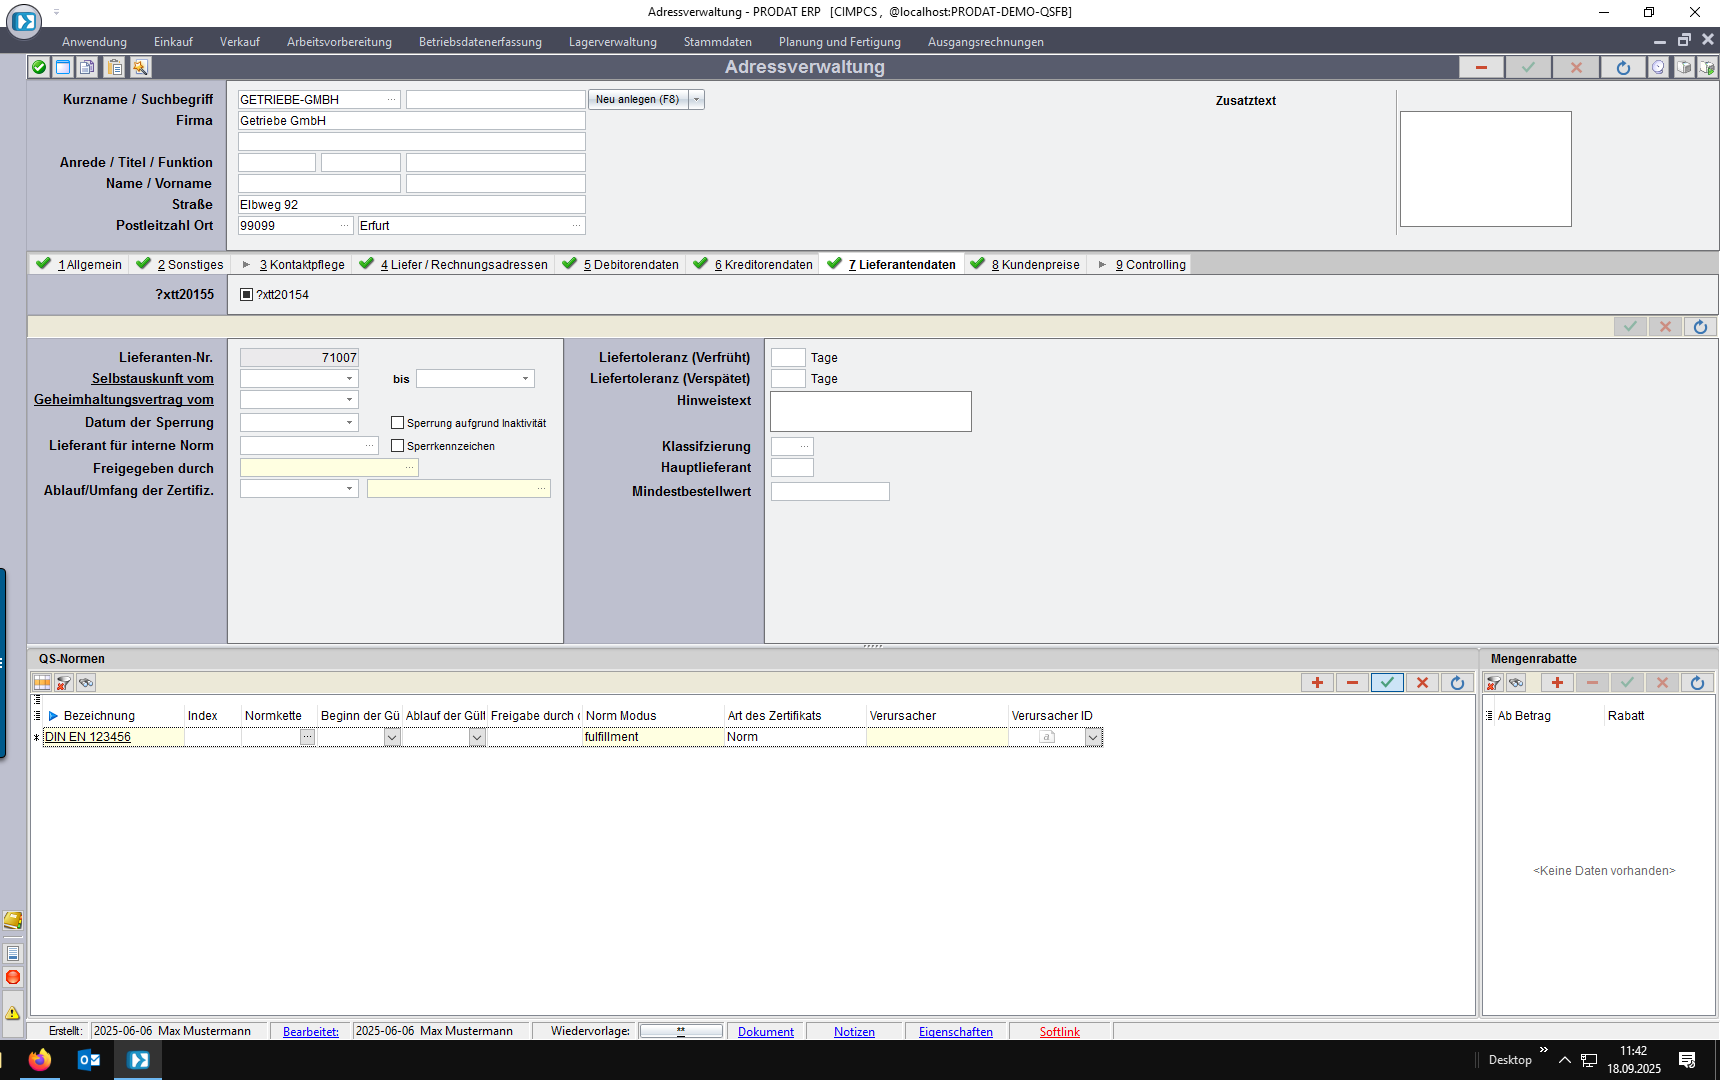1720x1080 pixels.
Task: Click Neu anlegen (F8) button
Action: [x=637, y=100]
